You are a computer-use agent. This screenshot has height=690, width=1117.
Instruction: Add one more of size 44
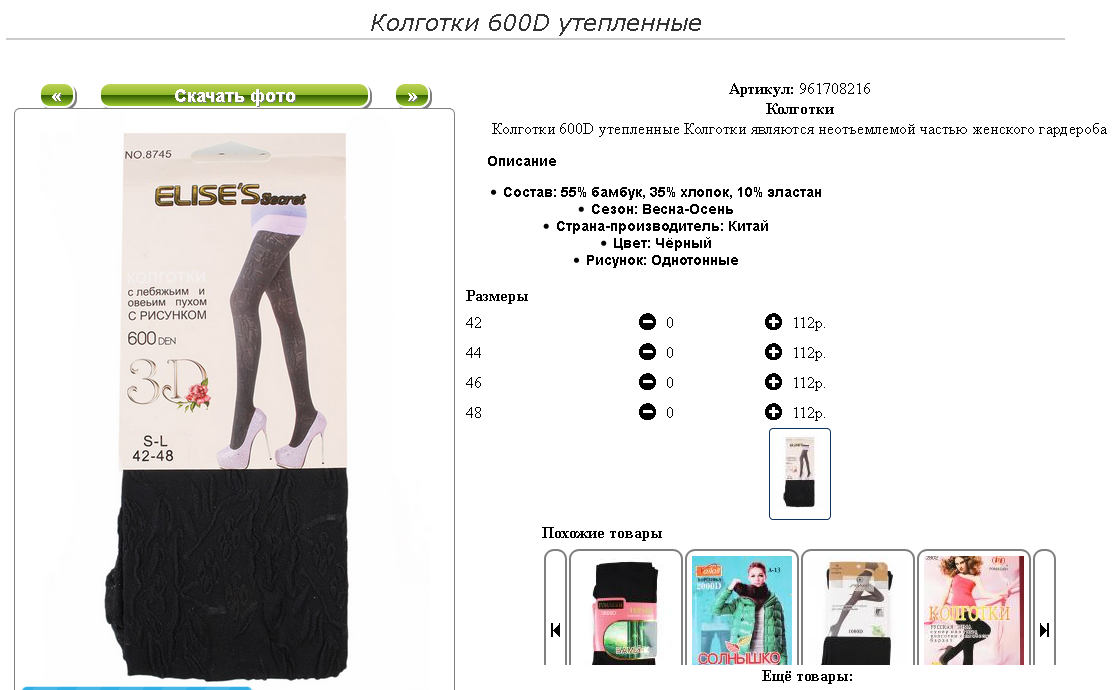(x=773, y=352)
